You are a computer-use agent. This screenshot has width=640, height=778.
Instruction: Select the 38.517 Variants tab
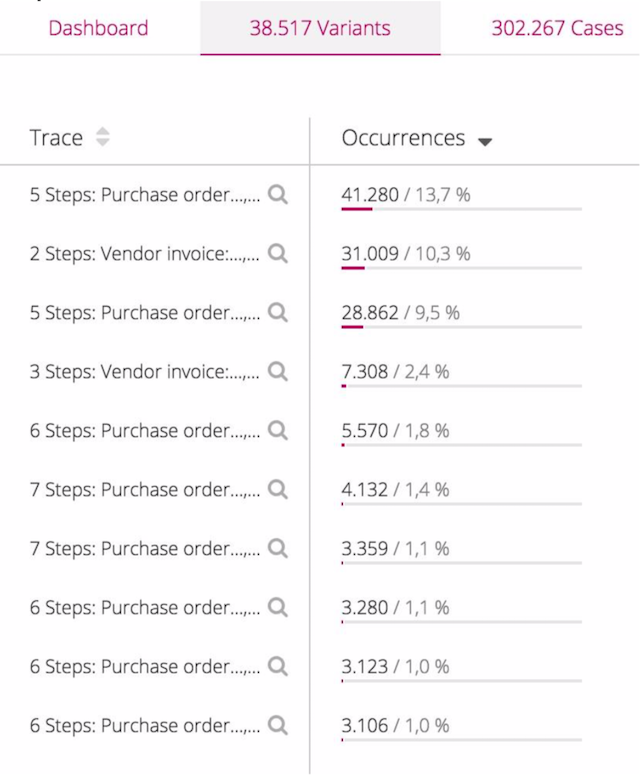click(320, 28)
